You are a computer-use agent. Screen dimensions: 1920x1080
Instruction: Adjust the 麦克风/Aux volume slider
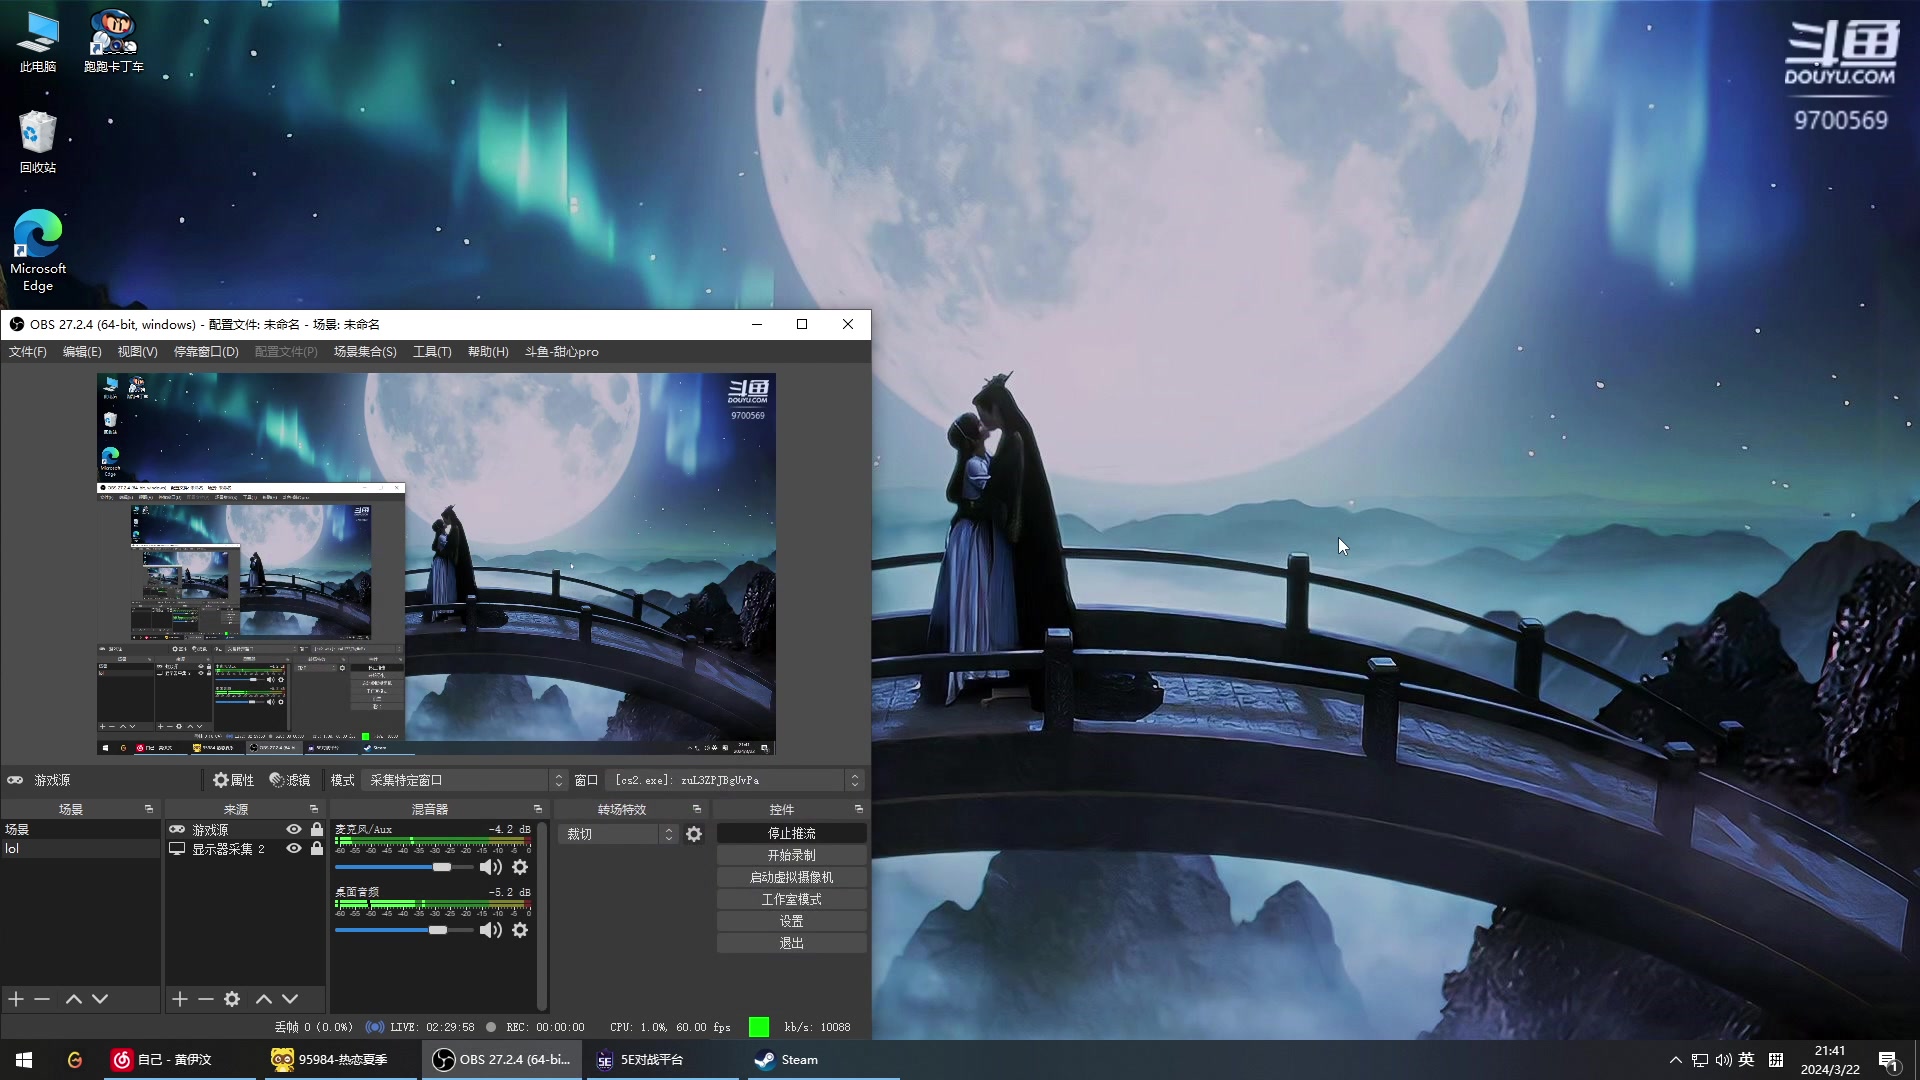(x=404, y=867)
